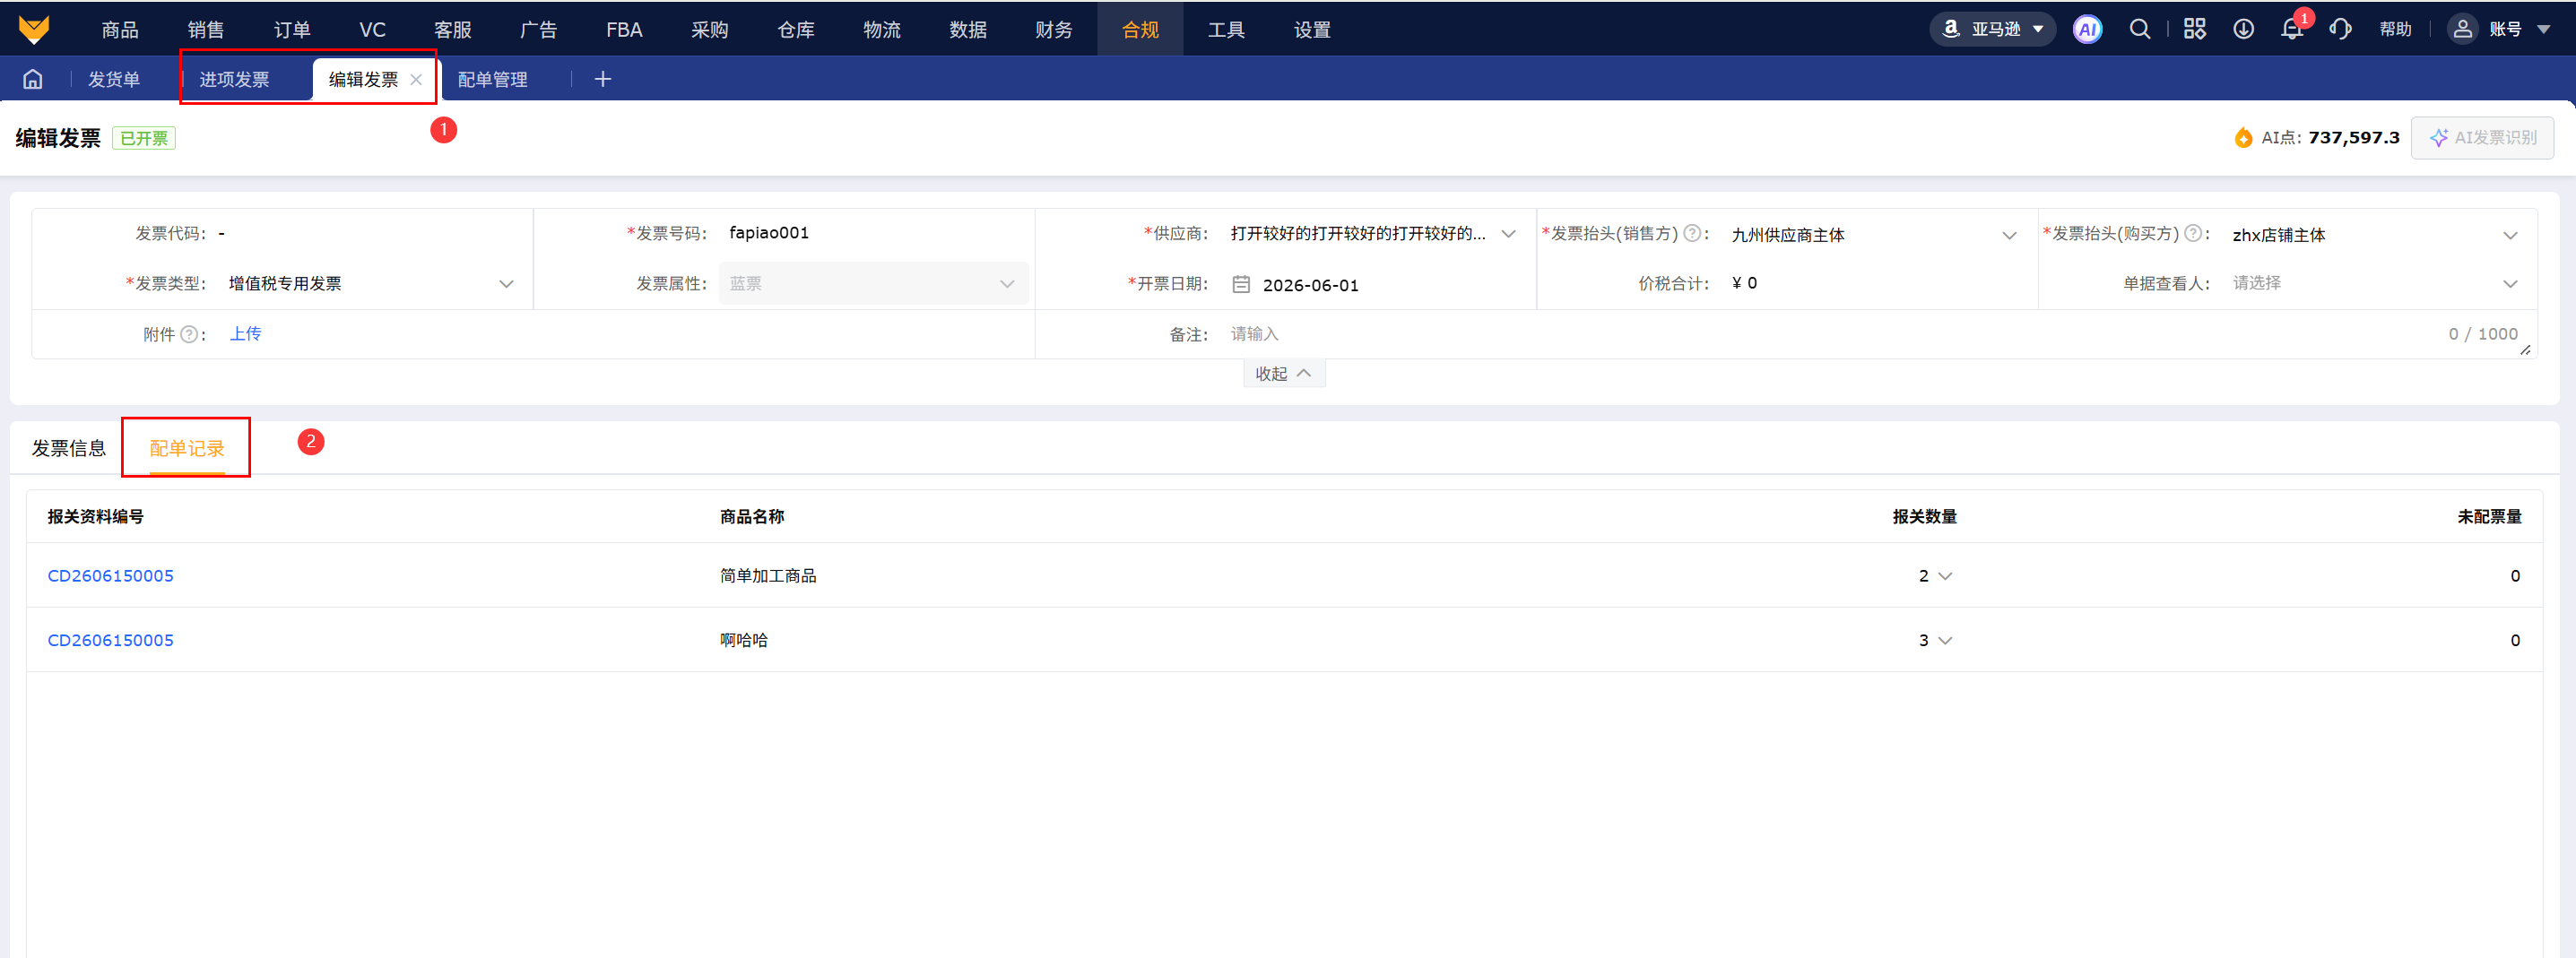This screenshot has width=2576, height=958.
Task: Click the 未配票量 column header
Action: click(2489, 517)
